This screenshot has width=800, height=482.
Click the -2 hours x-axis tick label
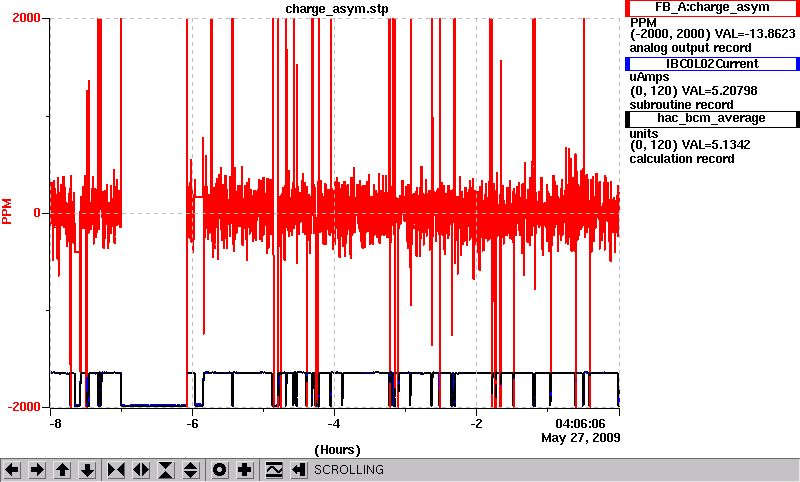click(x=476, y=424)
